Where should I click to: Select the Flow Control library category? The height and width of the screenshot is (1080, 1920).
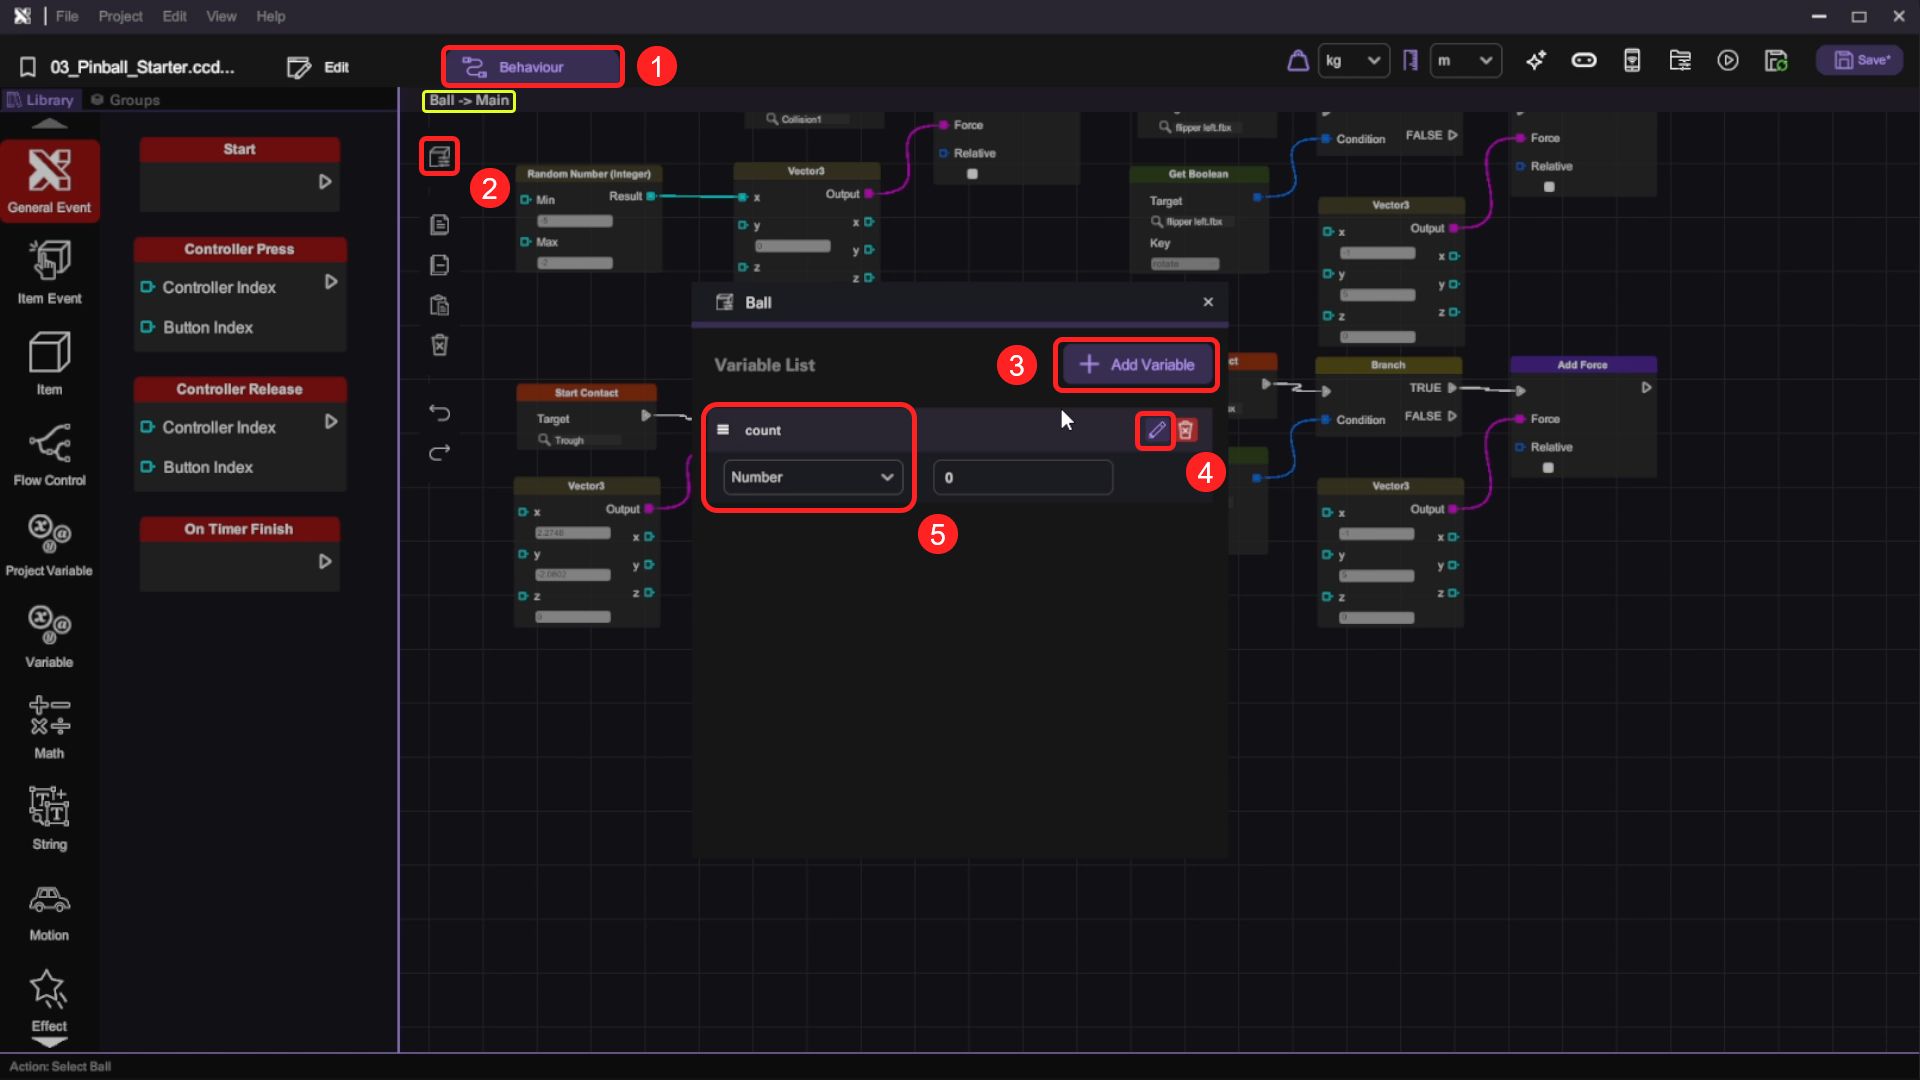coord(49,455)
